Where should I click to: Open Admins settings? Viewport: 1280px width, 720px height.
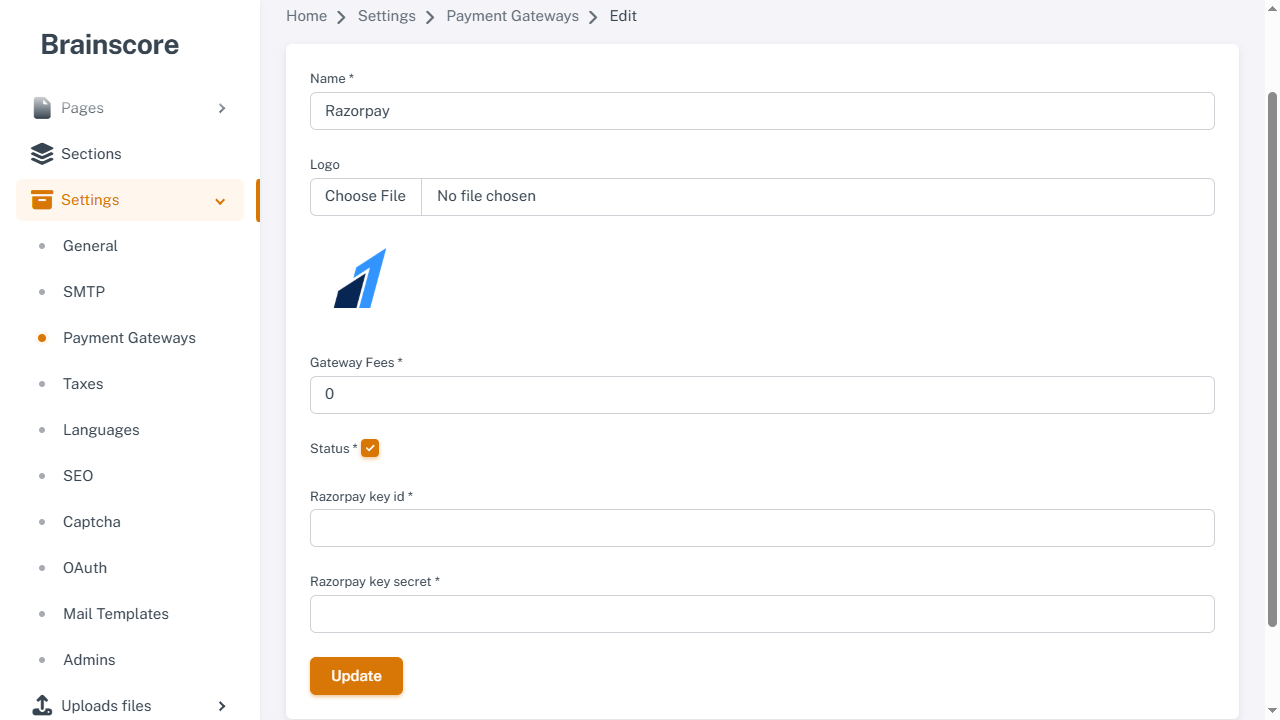point(89,660)
